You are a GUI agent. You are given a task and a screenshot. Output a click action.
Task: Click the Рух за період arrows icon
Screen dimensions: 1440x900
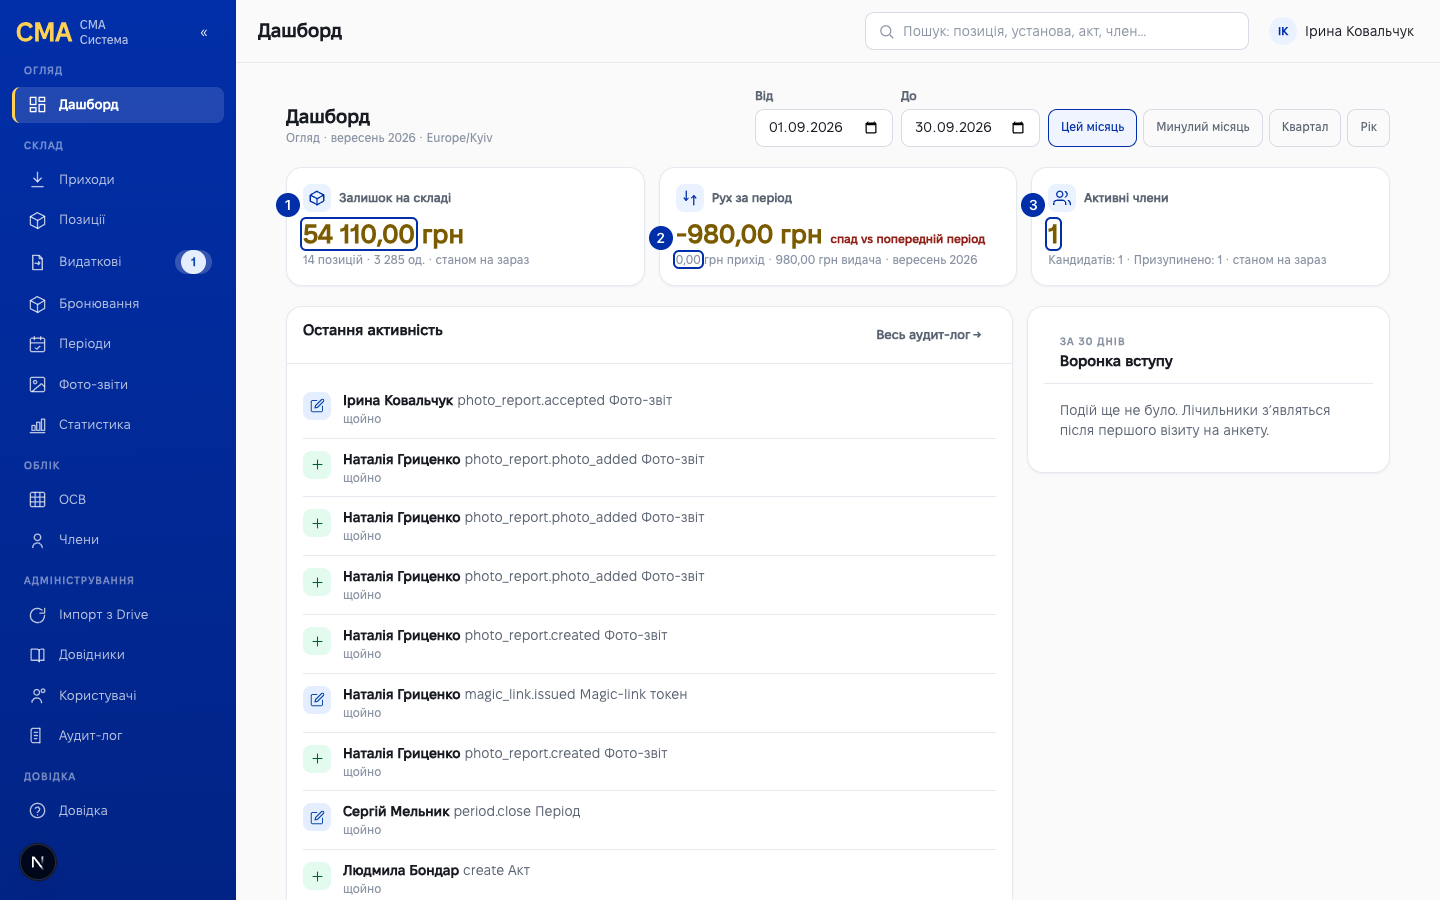690,198
